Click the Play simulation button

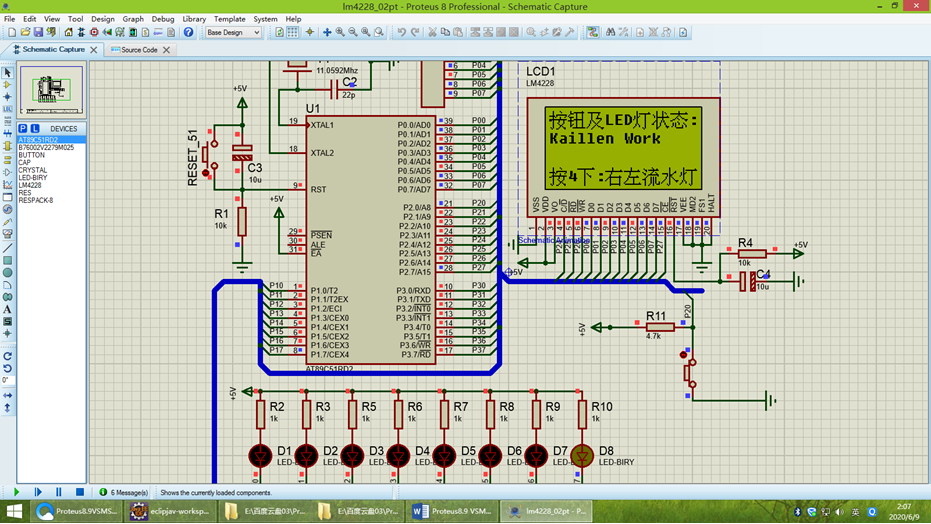16,492
